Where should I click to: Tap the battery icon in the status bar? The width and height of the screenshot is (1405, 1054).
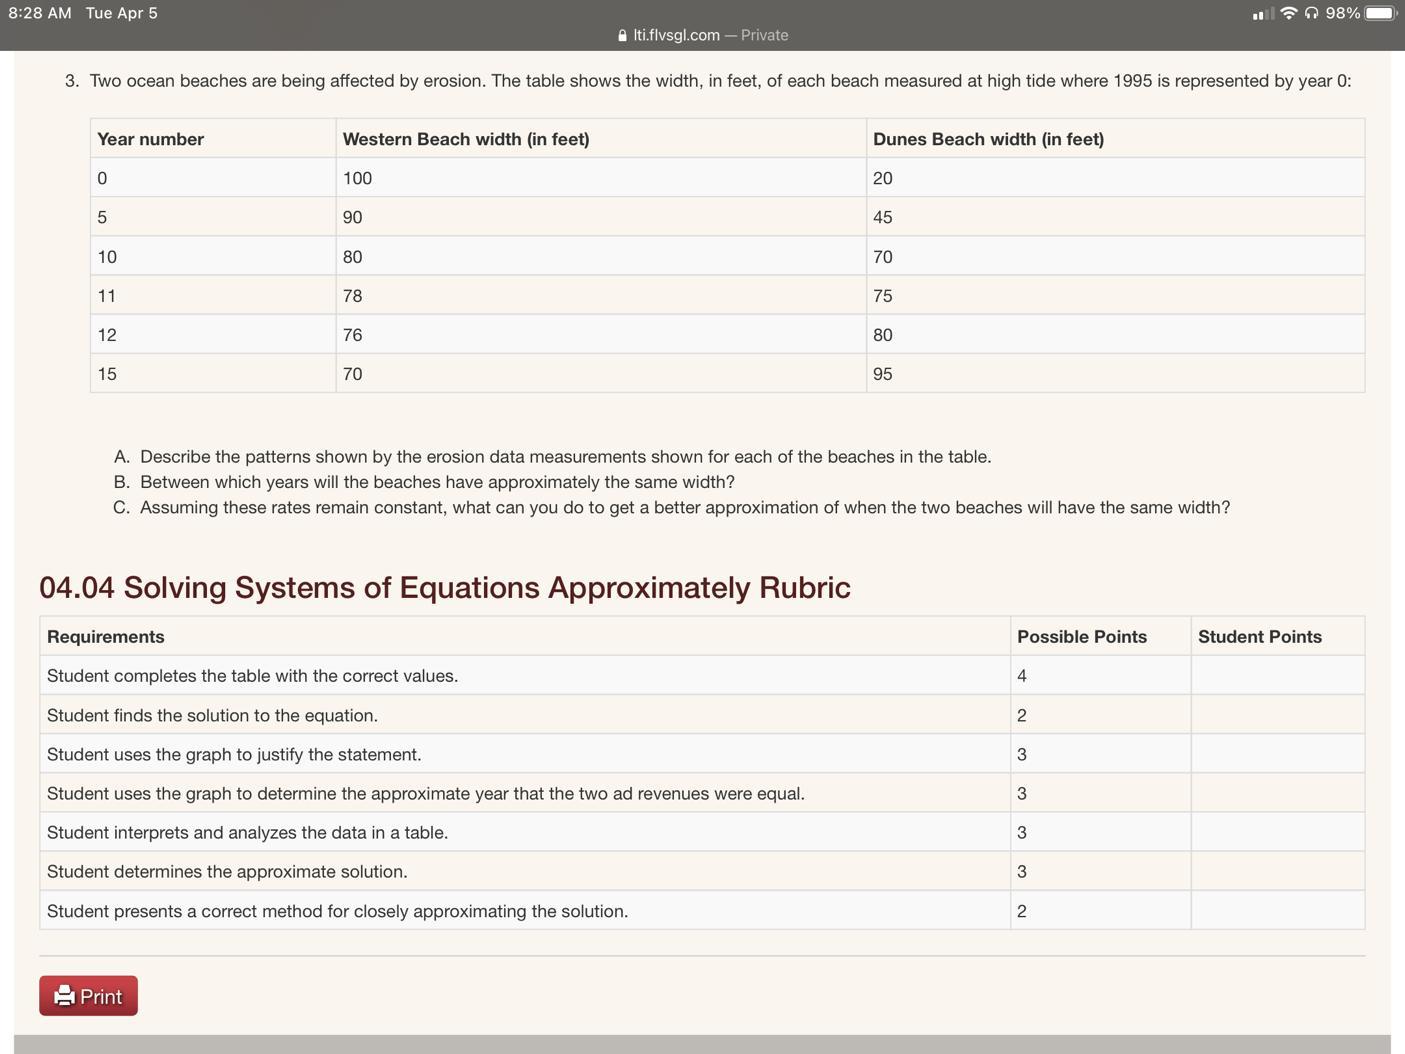[1381, 13]
